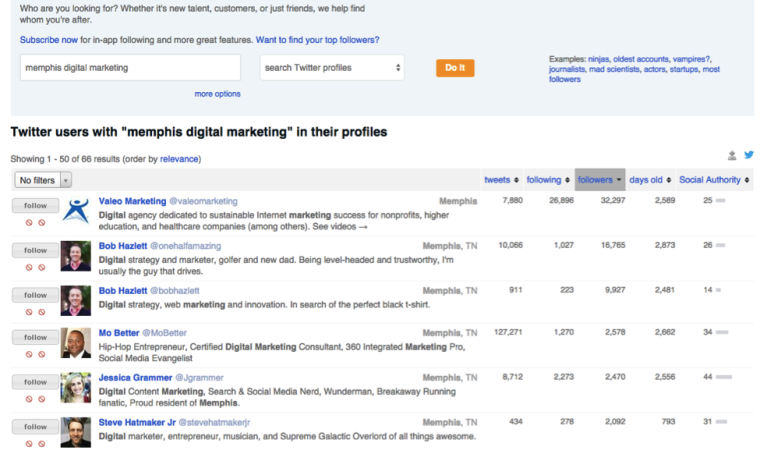
Task: Open the @valeomarketing handle link
Action: click(203, 201)
